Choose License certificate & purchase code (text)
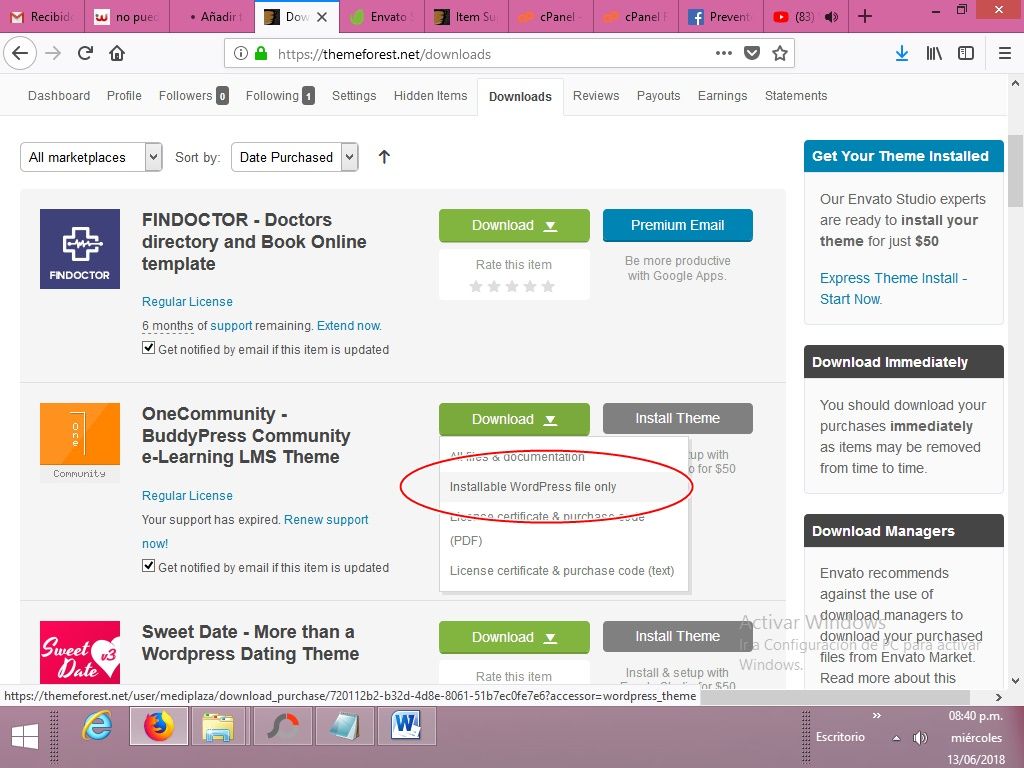The image size is (1024, 768). (x=564, y=570)
